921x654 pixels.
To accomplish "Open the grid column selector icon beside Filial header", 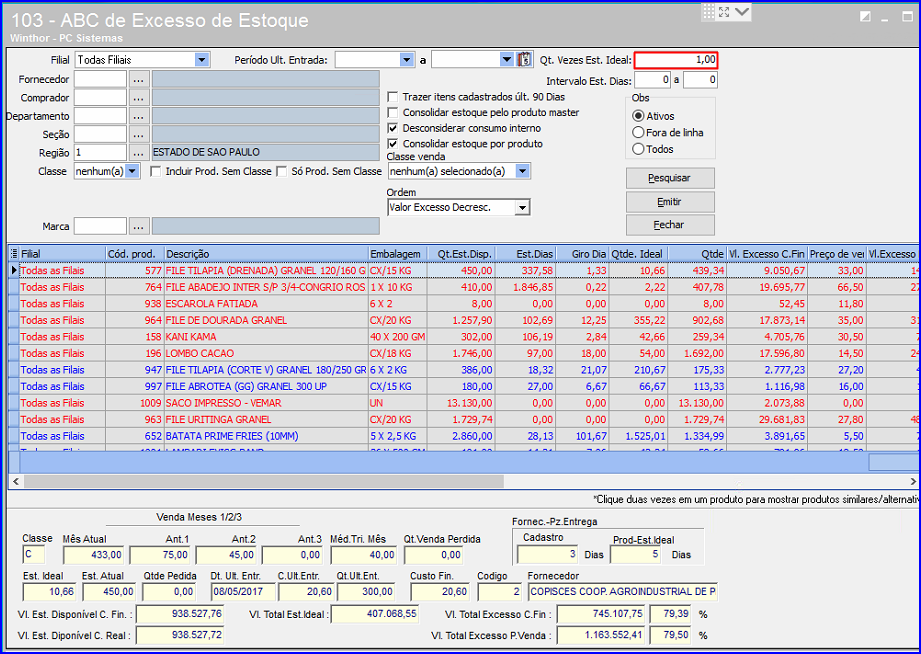I will click(14, 254).
